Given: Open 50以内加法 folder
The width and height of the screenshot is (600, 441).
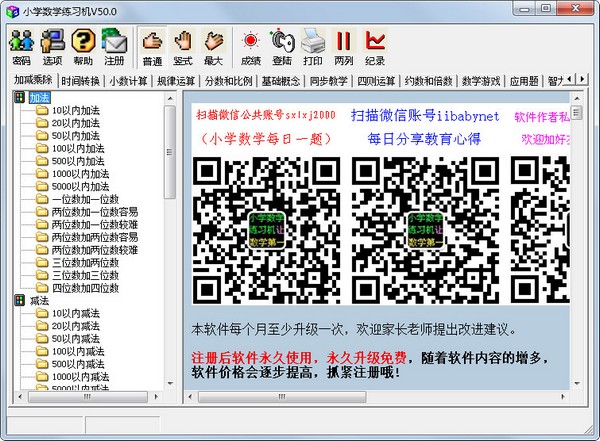Looking at the screenshot, I should 68,136.
